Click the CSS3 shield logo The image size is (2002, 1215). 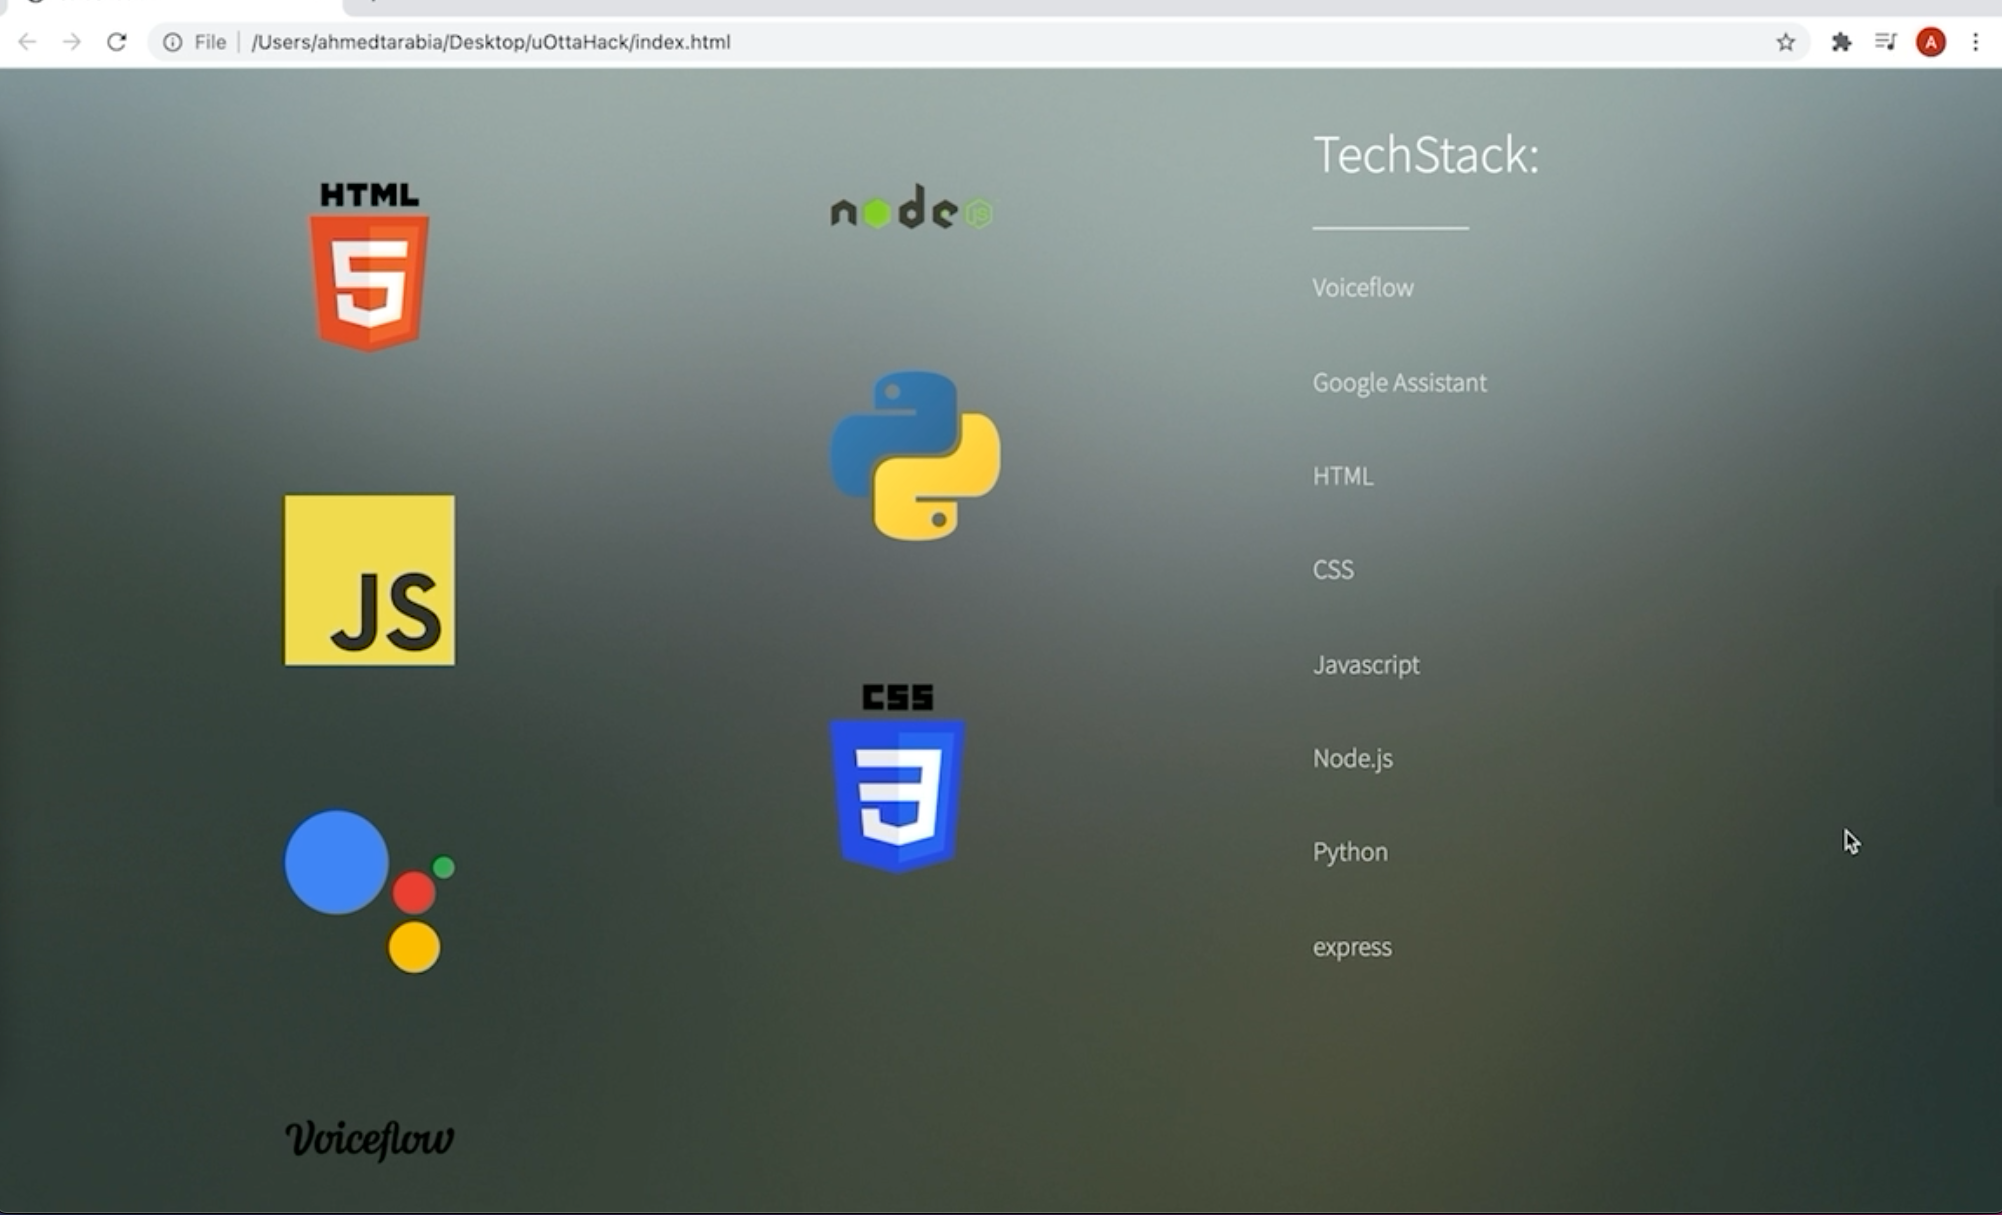[x=897, y=780]
